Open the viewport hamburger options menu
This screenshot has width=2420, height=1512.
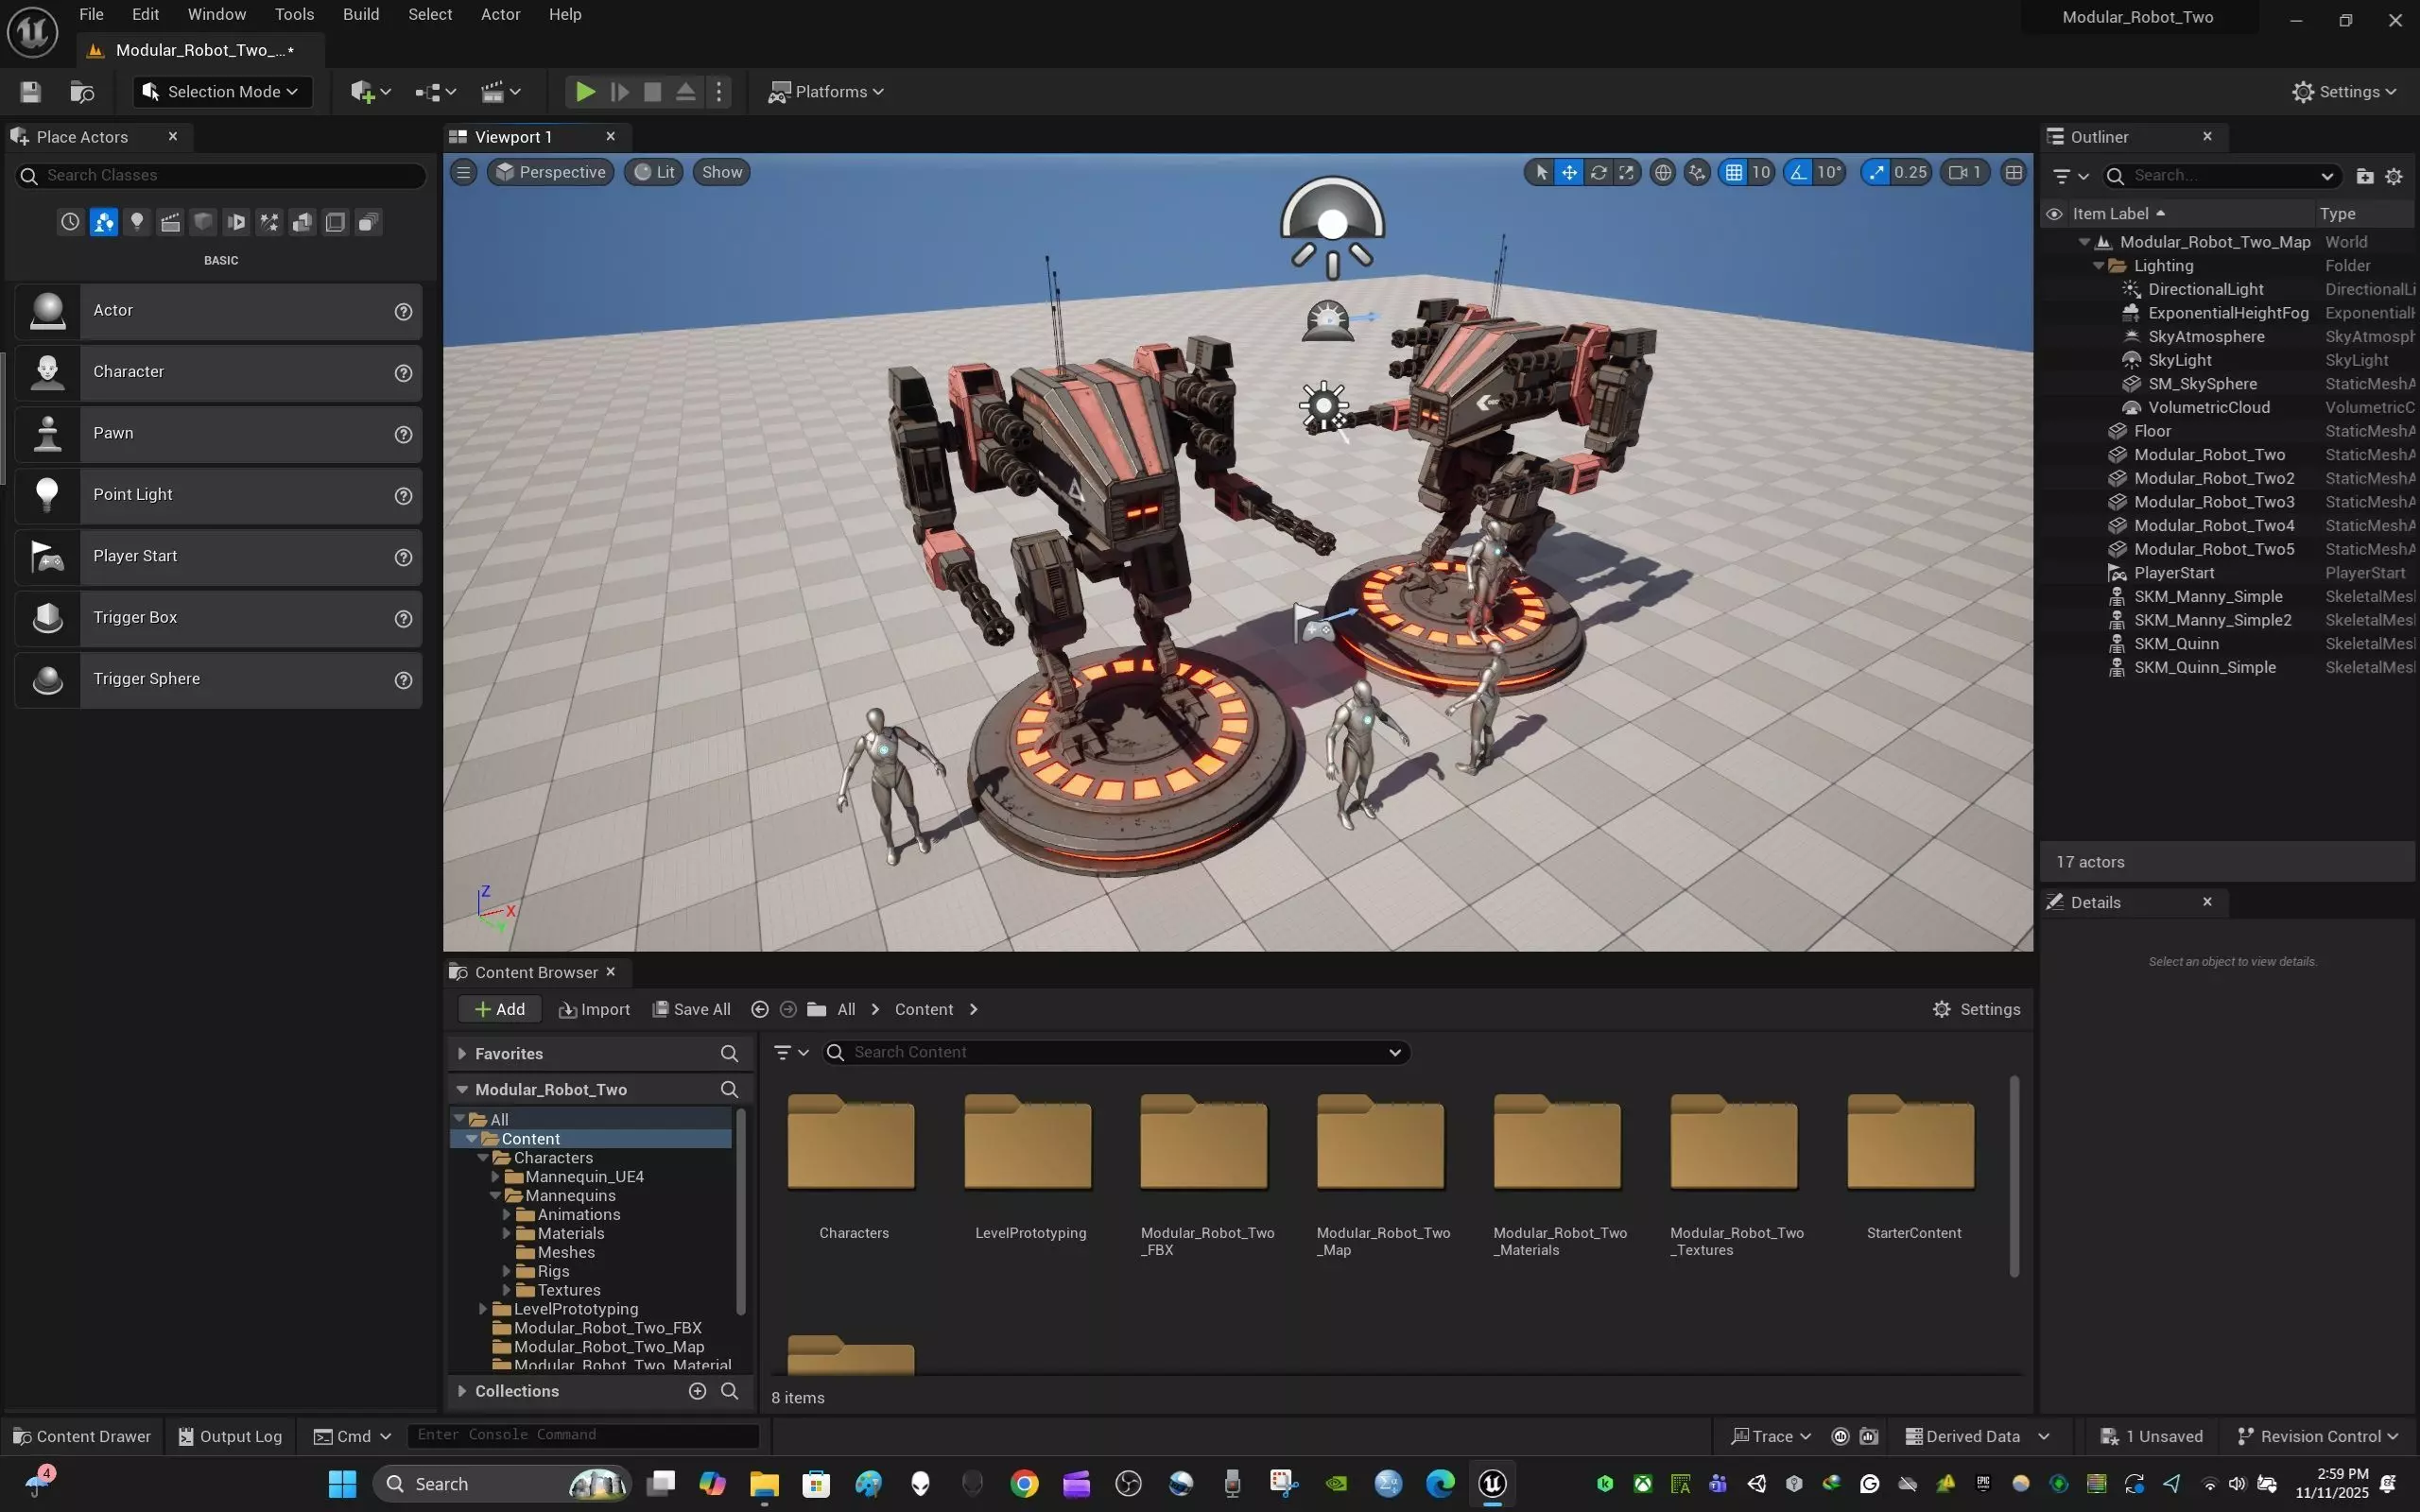click(463, 172)
